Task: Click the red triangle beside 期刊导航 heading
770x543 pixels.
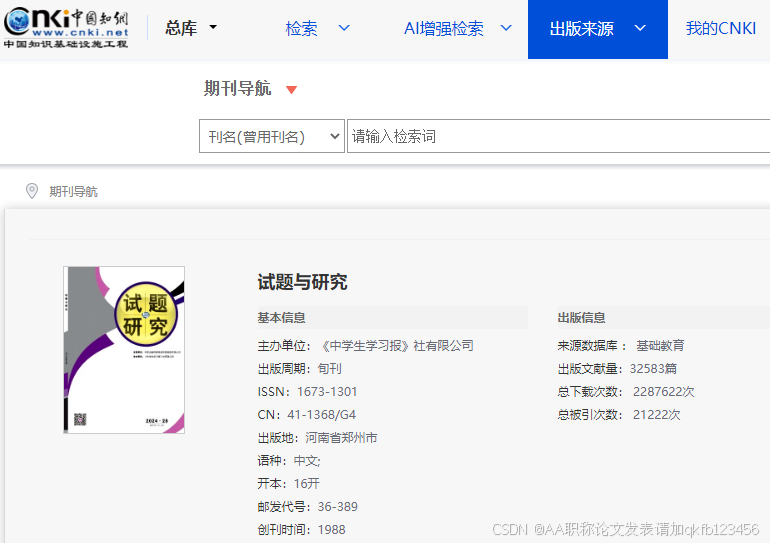Action: click(x=291, y=90)
